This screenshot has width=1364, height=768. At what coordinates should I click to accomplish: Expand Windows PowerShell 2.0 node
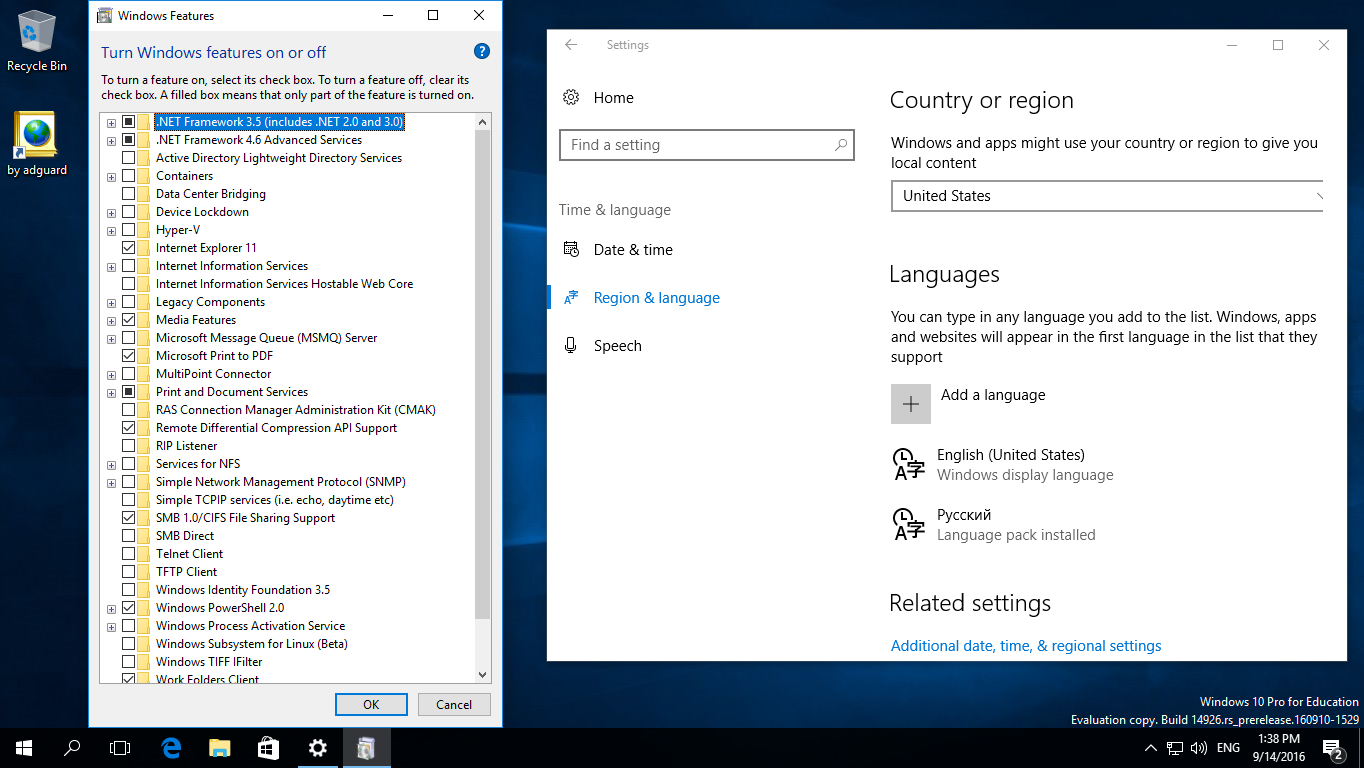click(x=111, y=608)
